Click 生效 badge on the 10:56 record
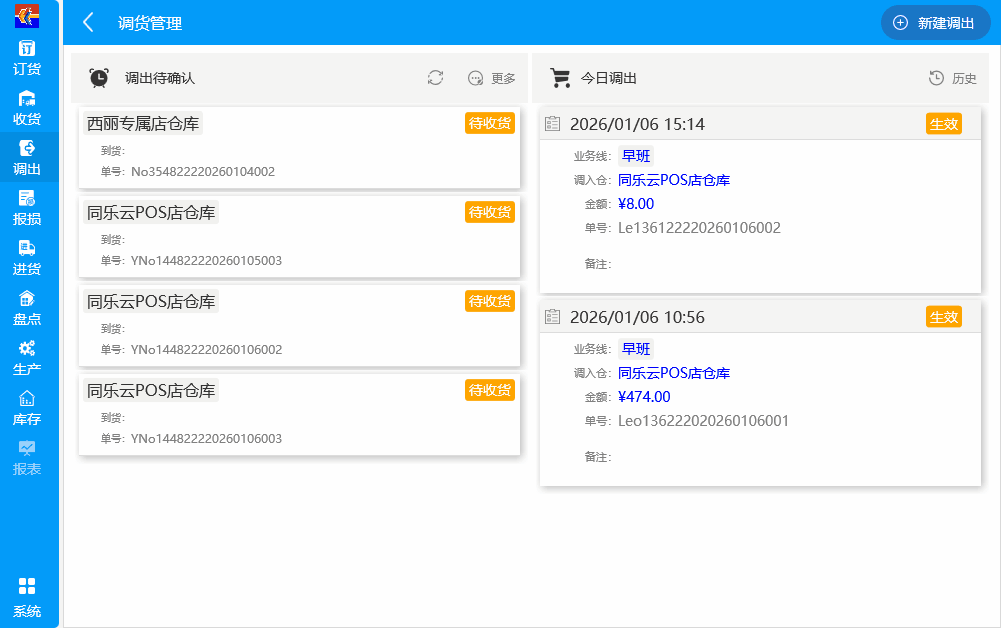The height and width of the screenshot is (628, 1001). tap(944, 317)
